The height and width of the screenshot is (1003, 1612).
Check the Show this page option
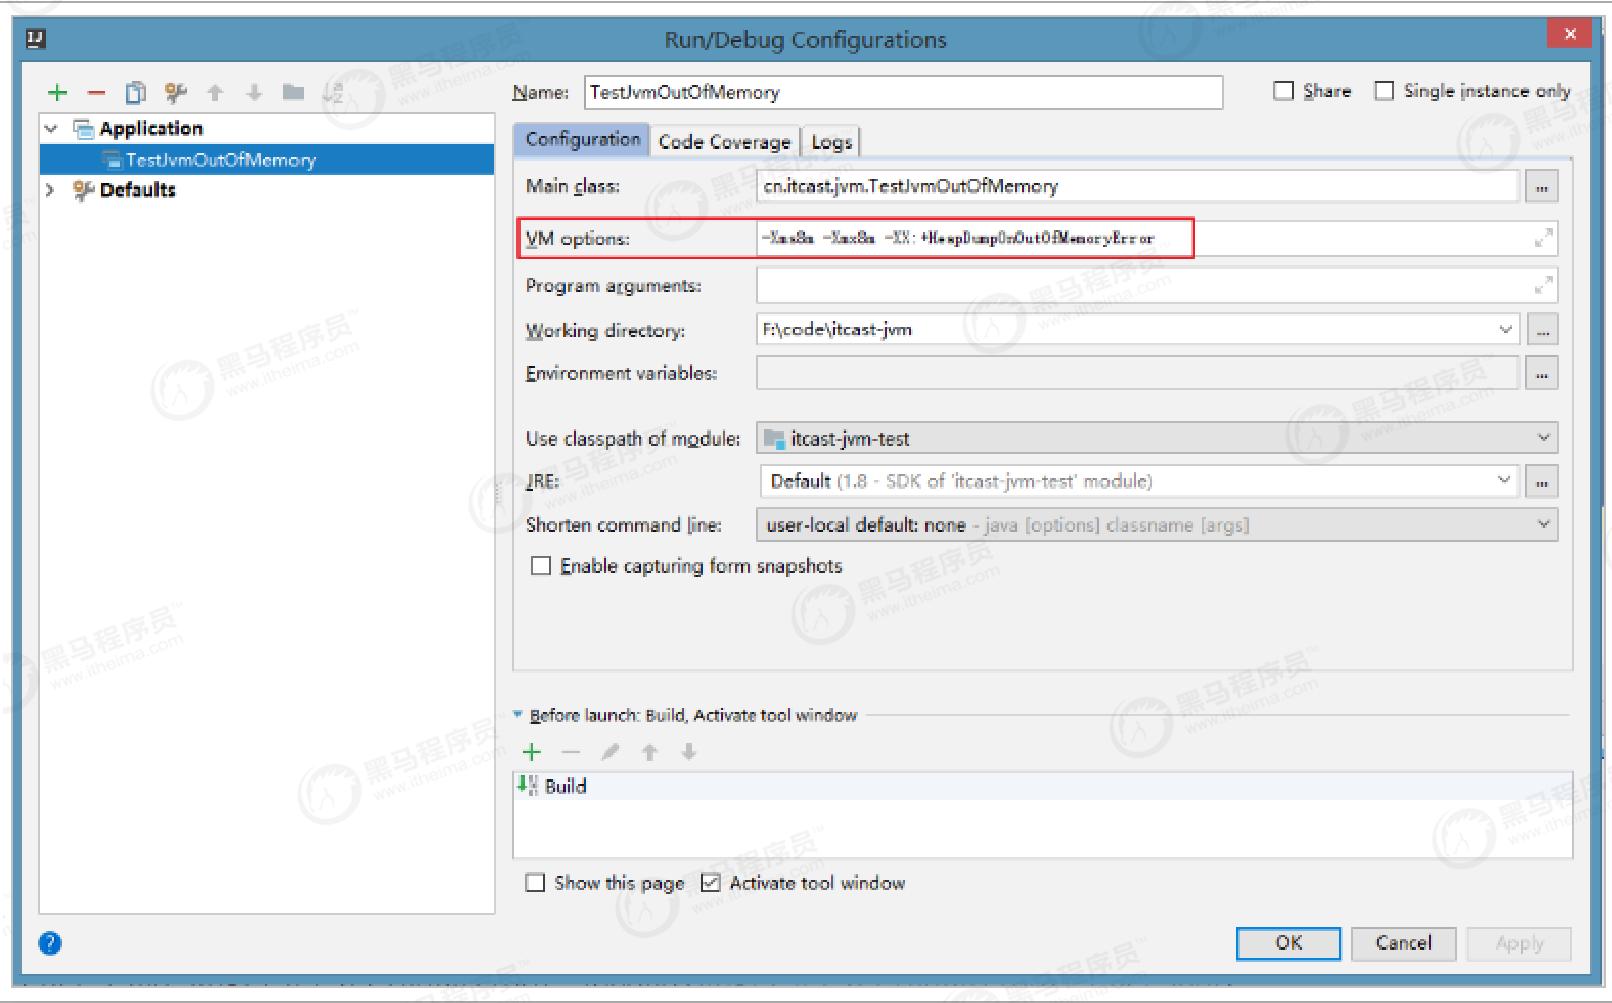(536, 883)
